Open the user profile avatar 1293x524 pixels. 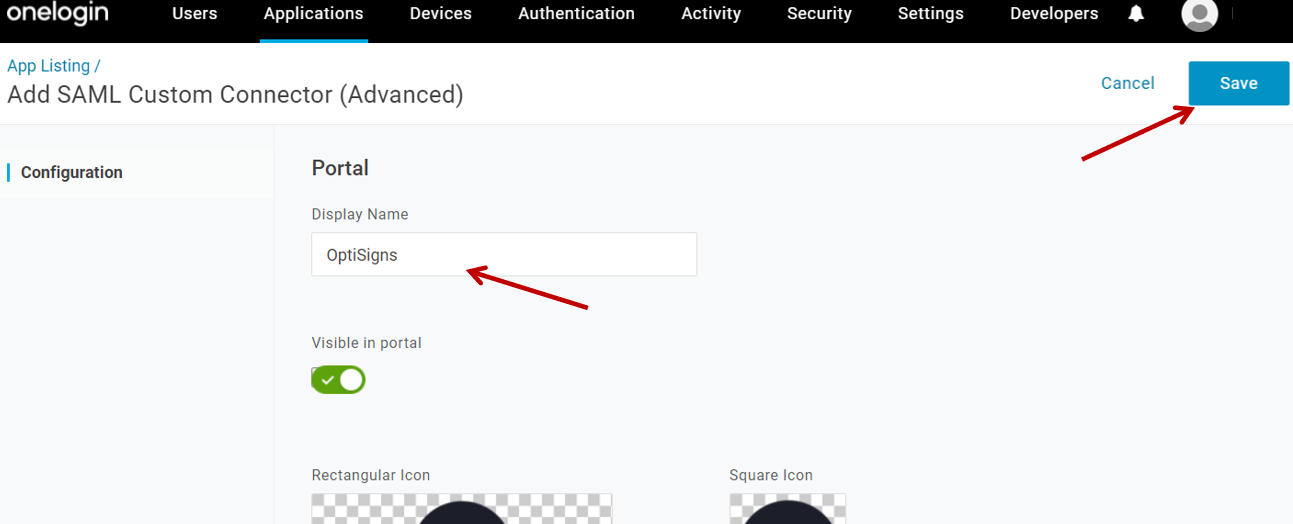(x=1199, y=14)
